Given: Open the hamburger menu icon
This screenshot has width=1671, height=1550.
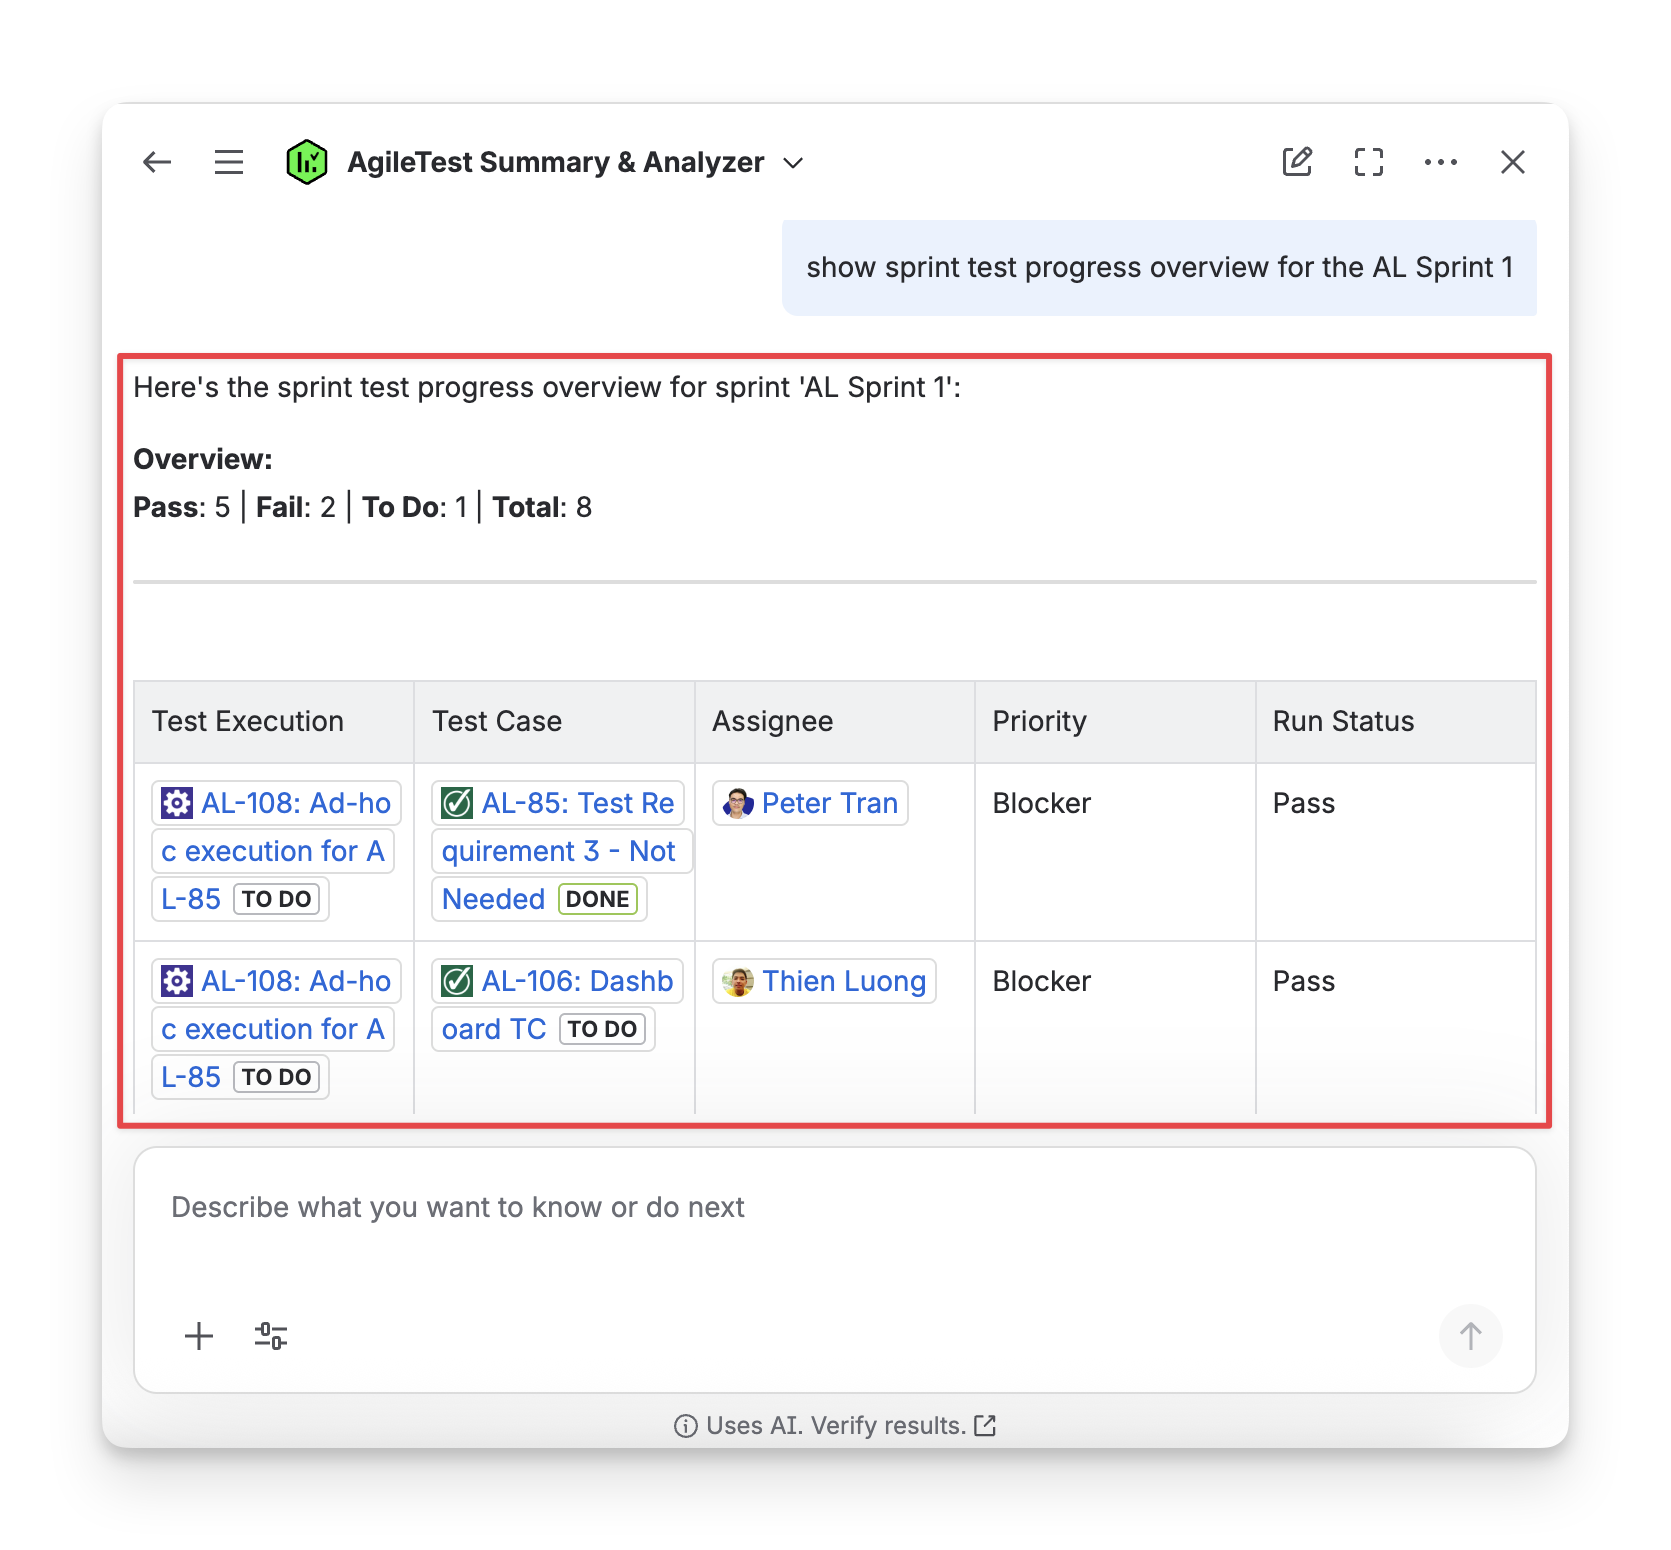Looking at the screenshot, I should (x=229, y=162).
